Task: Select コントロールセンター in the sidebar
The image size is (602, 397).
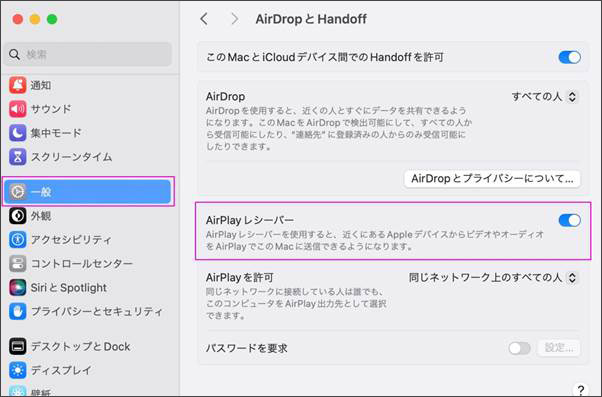Action: pos(88,263)
